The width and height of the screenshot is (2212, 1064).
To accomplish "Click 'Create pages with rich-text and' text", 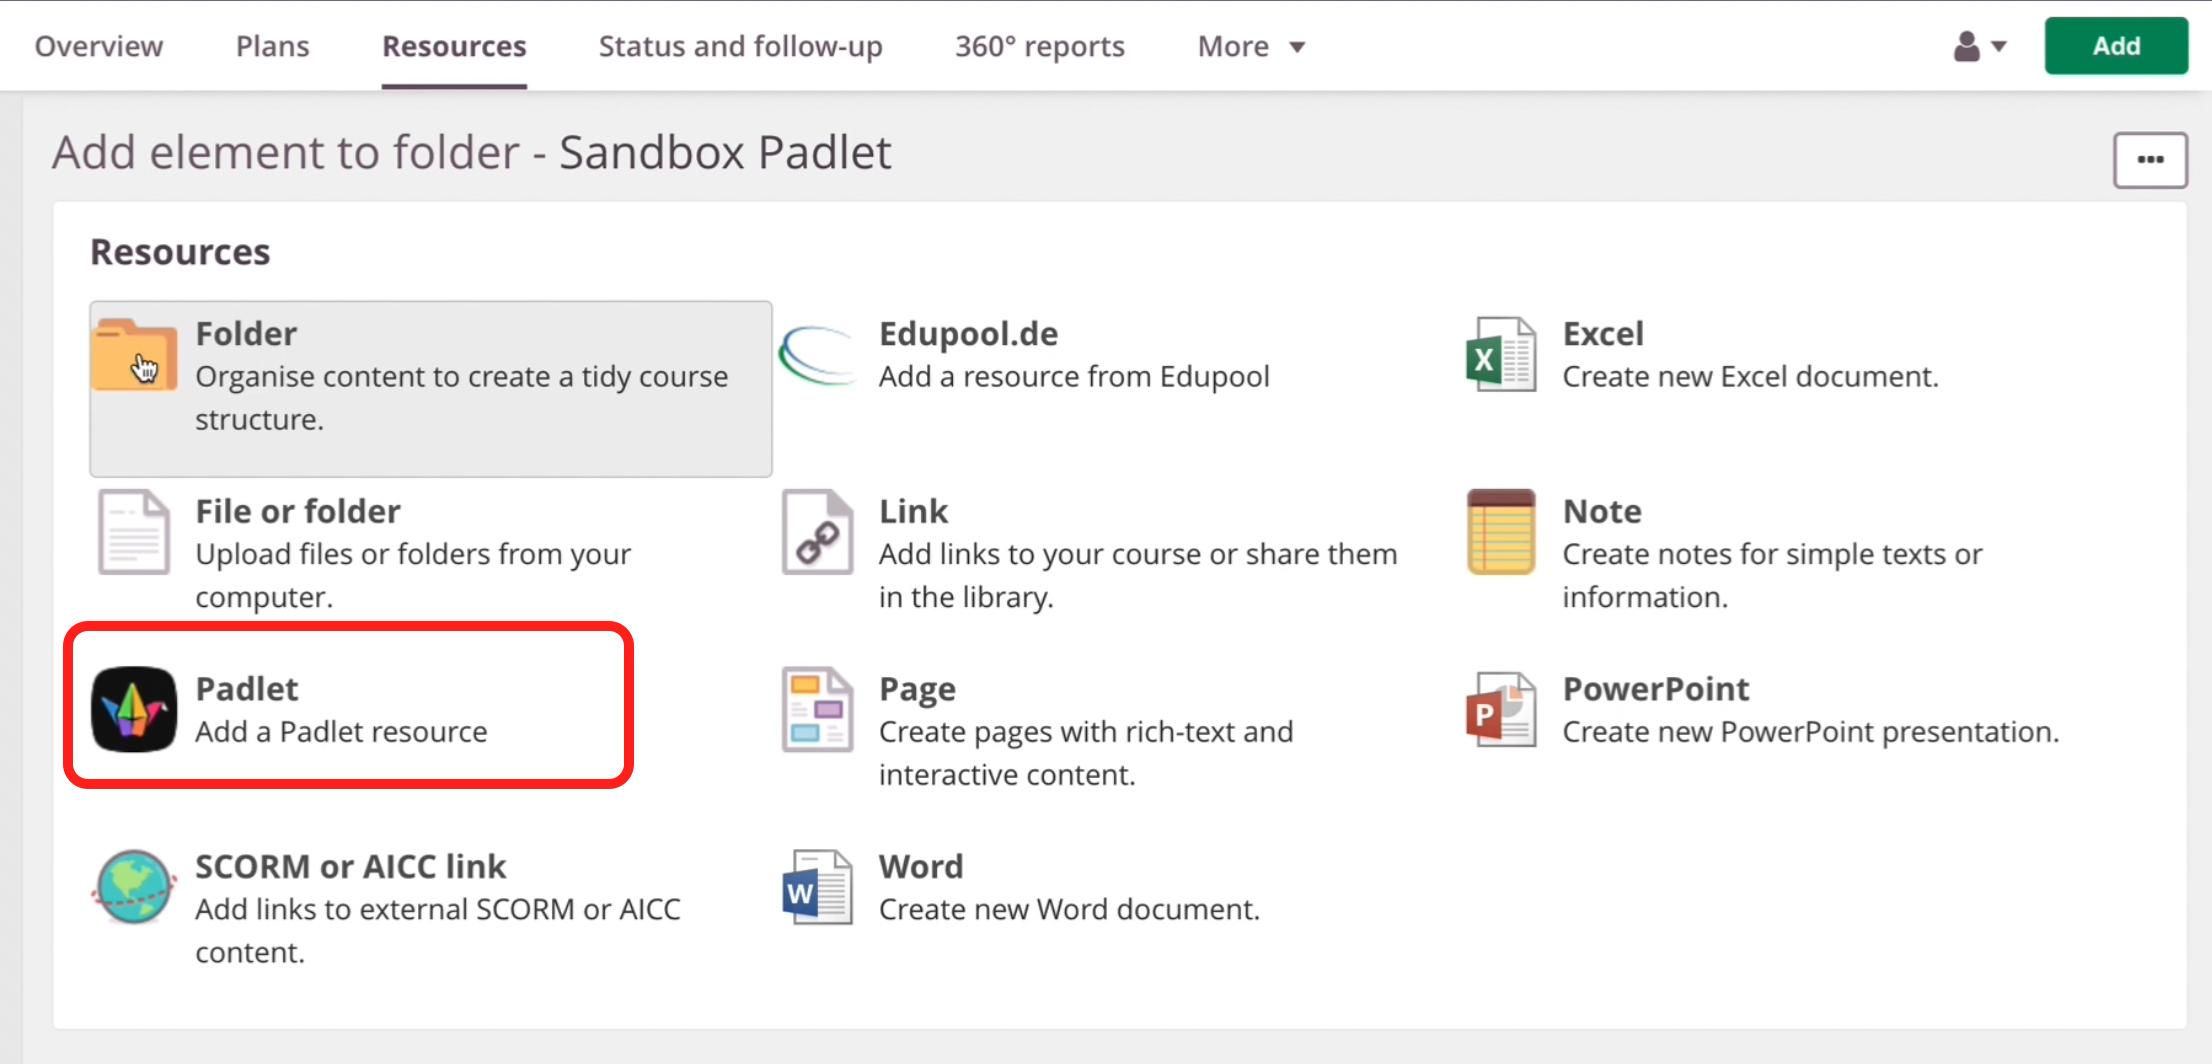I will pos(1086,732).
